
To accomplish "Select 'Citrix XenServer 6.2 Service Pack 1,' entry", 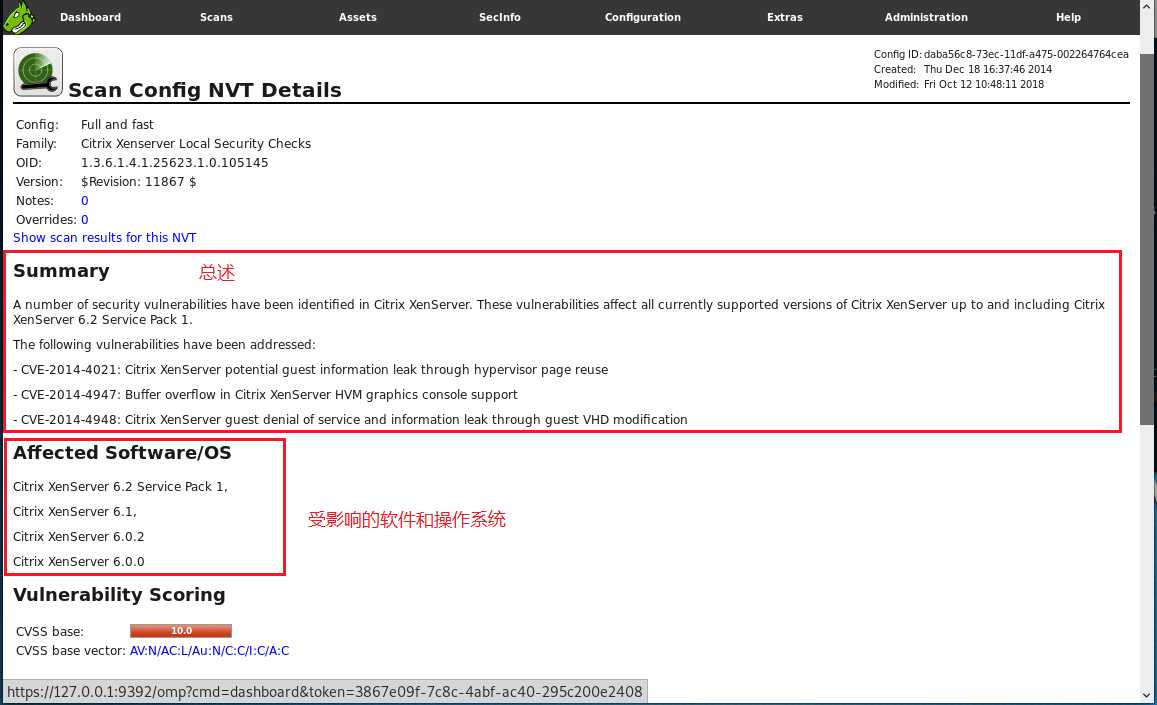I will pos(120,486).
